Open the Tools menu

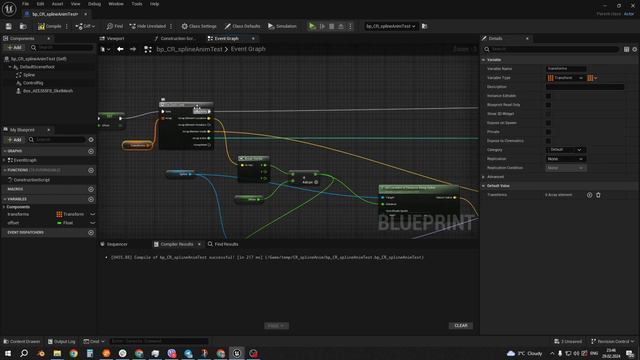pyautogui.click(x=137, y=4)
